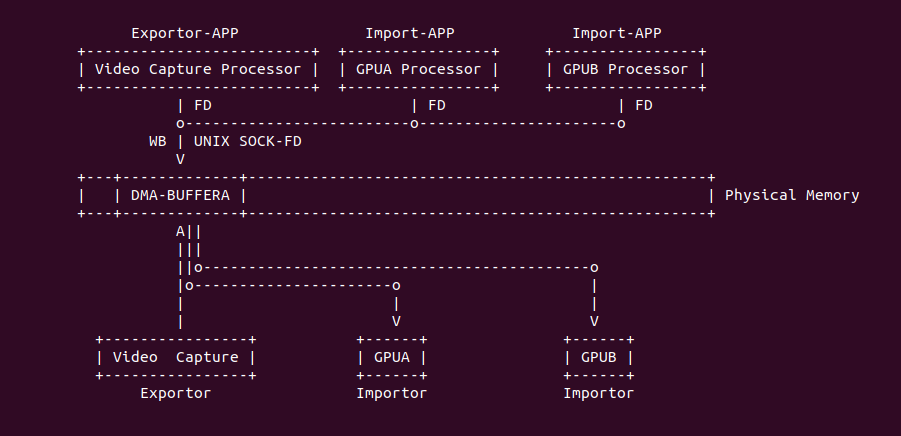Click the V arrowhead above the GPUB box
Screen dimensions: 901x436
click(595, 321)
